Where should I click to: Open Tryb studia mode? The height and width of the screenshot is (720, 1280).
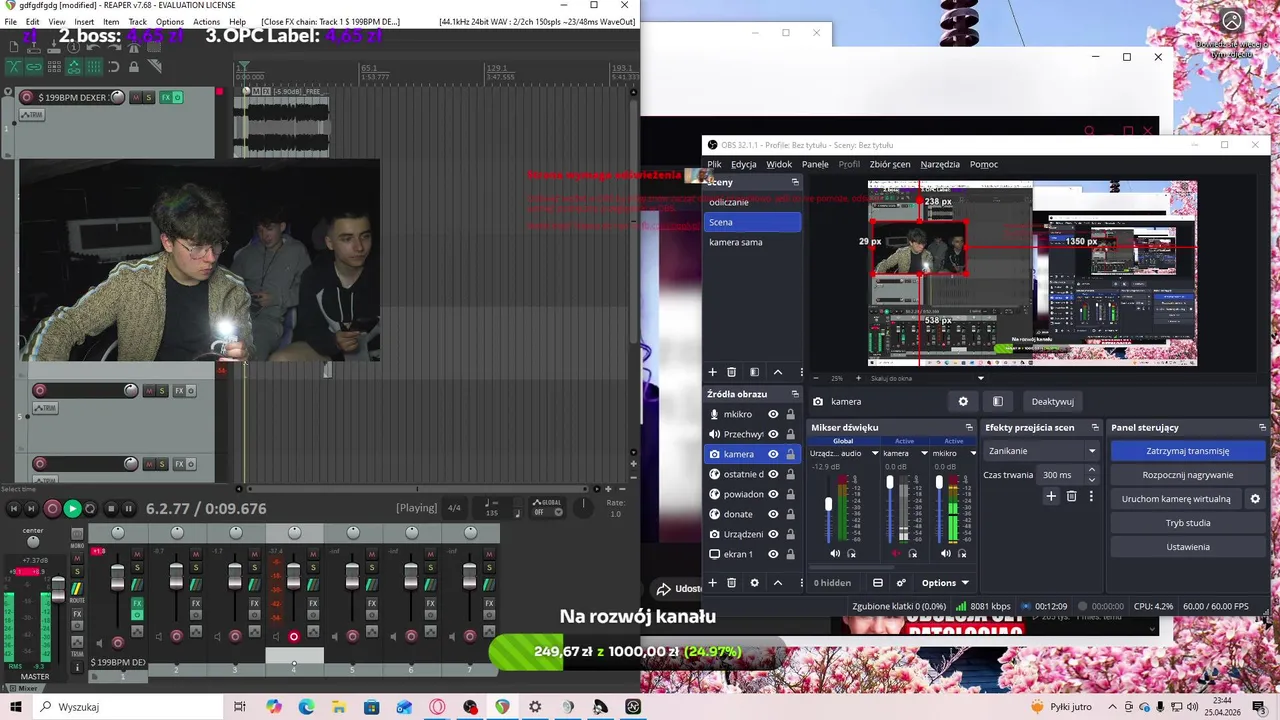[x=1188, y=523]
